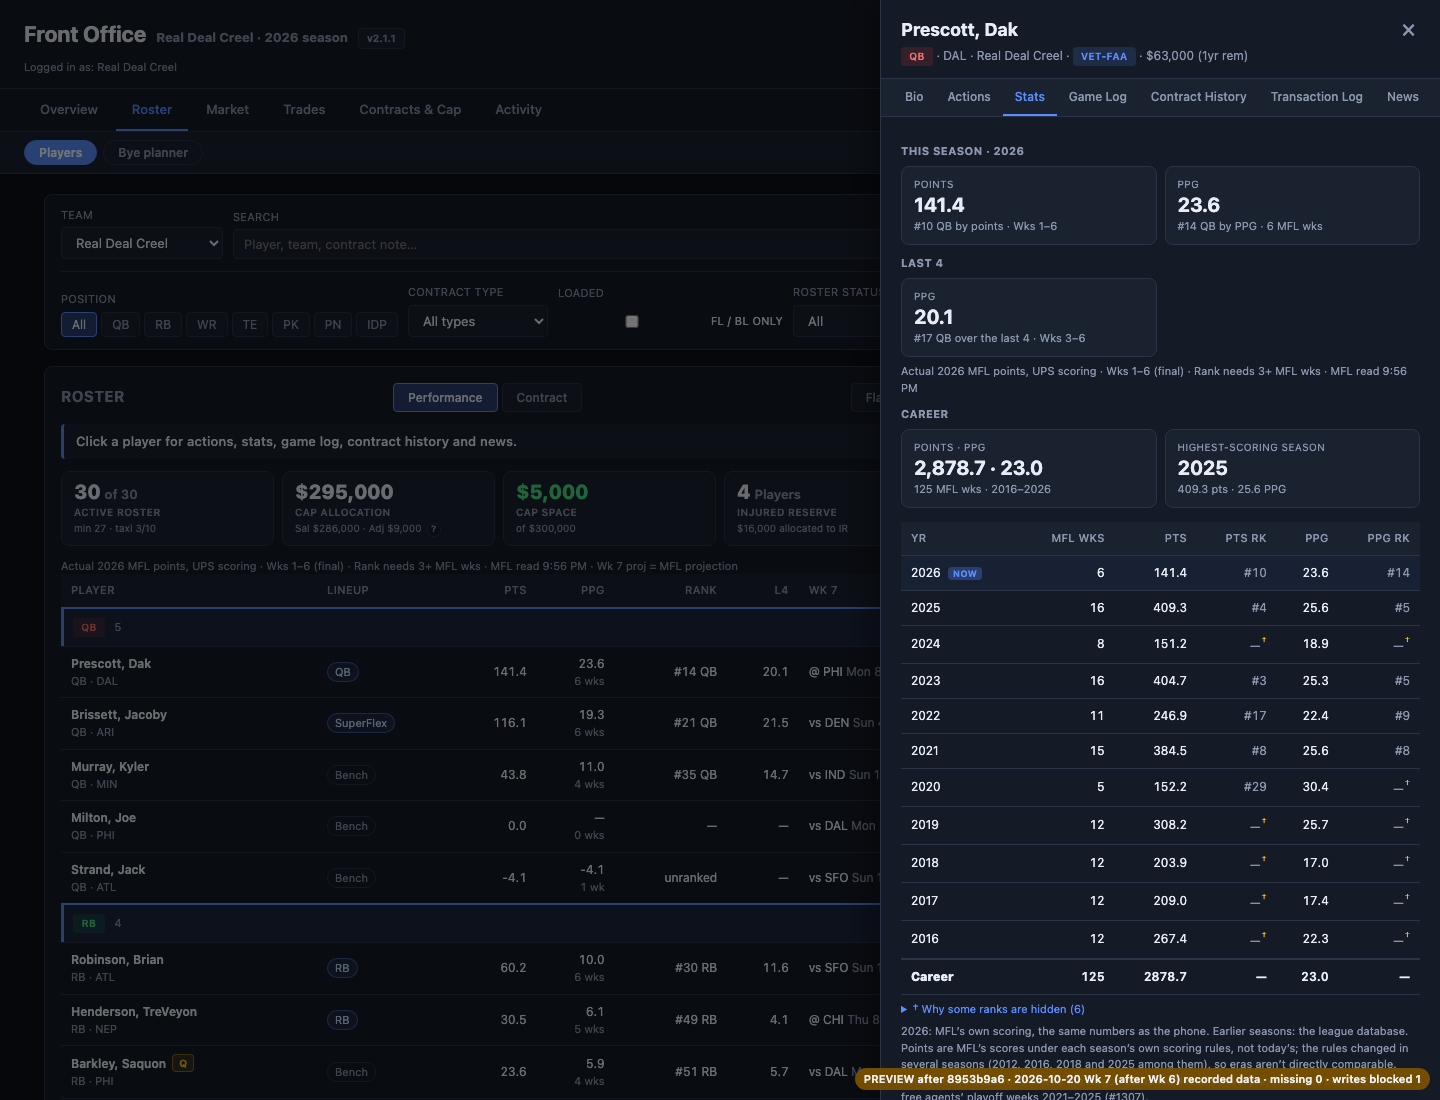Click the PPG RK column header
Viewport: 1440px width, 1100px height.
pyautogui.click(x=1388, y=538)
